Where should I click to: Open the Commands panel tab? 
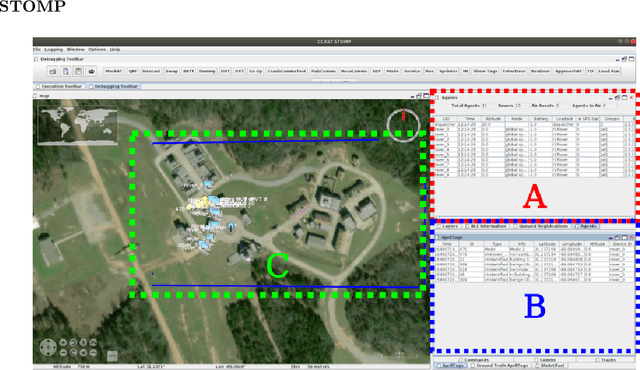click(474, 360)
